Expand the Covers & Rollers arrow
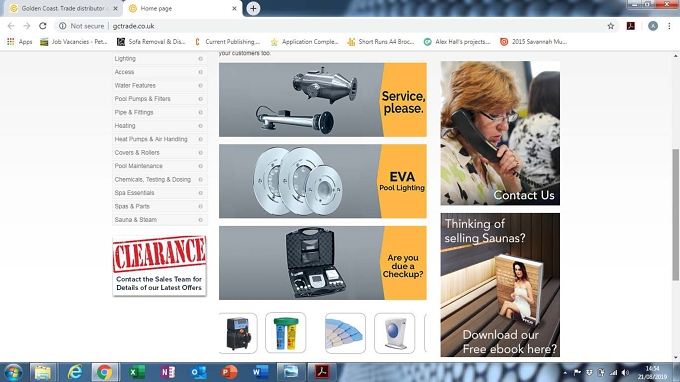Screen dimensions: 680x382 point(200,153)
